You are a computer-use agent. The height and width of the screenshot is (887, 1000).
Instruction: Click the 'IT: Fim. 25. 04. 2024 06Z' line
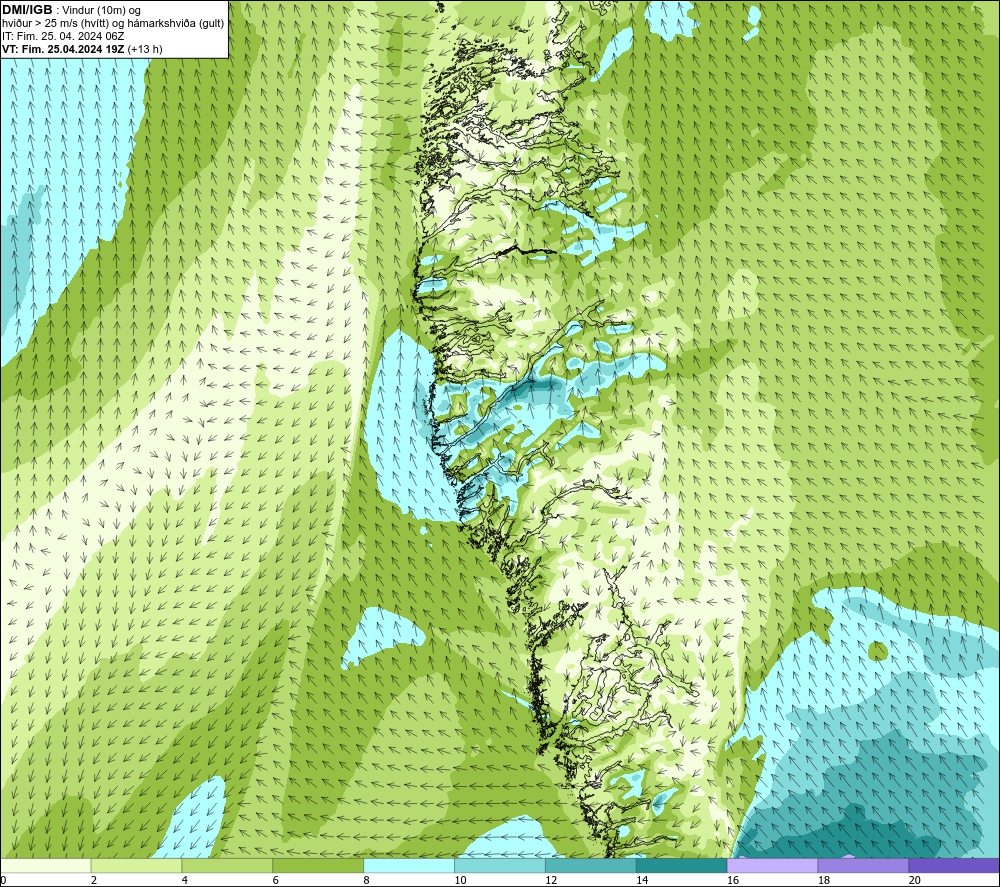point(63,36)
